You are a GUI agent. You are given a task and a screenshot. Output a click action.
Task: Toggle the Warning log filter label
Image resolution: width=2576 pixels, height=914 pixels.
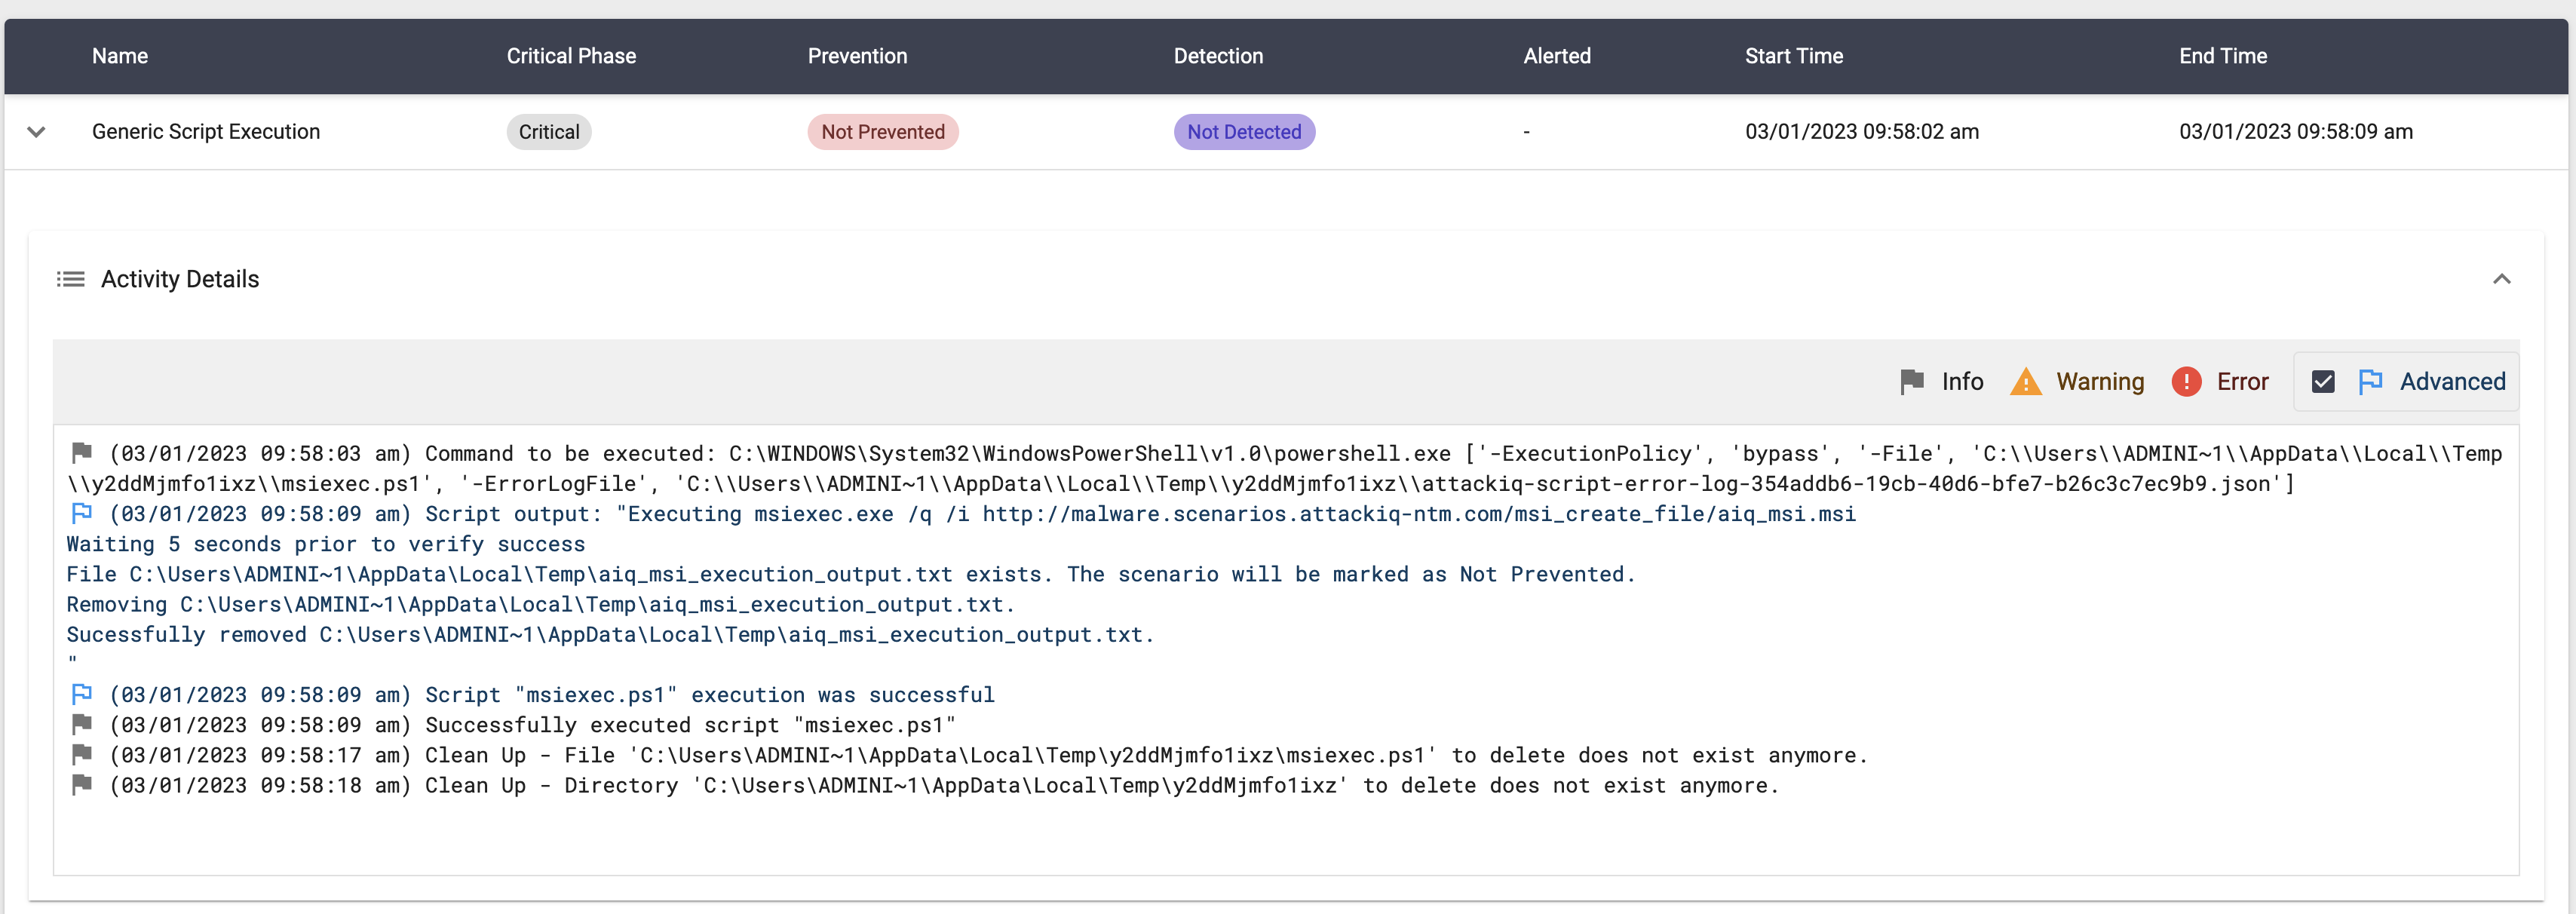[x=2099, y=381]
